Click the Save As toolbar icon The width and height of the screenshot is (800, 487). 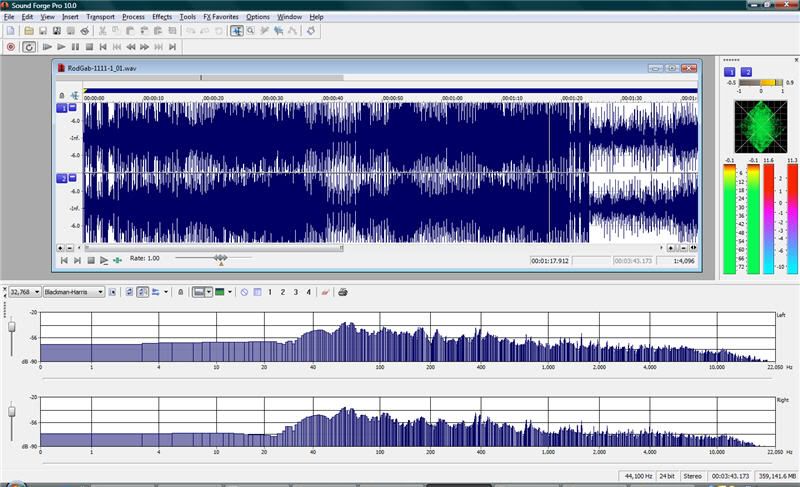click(57, 31)
